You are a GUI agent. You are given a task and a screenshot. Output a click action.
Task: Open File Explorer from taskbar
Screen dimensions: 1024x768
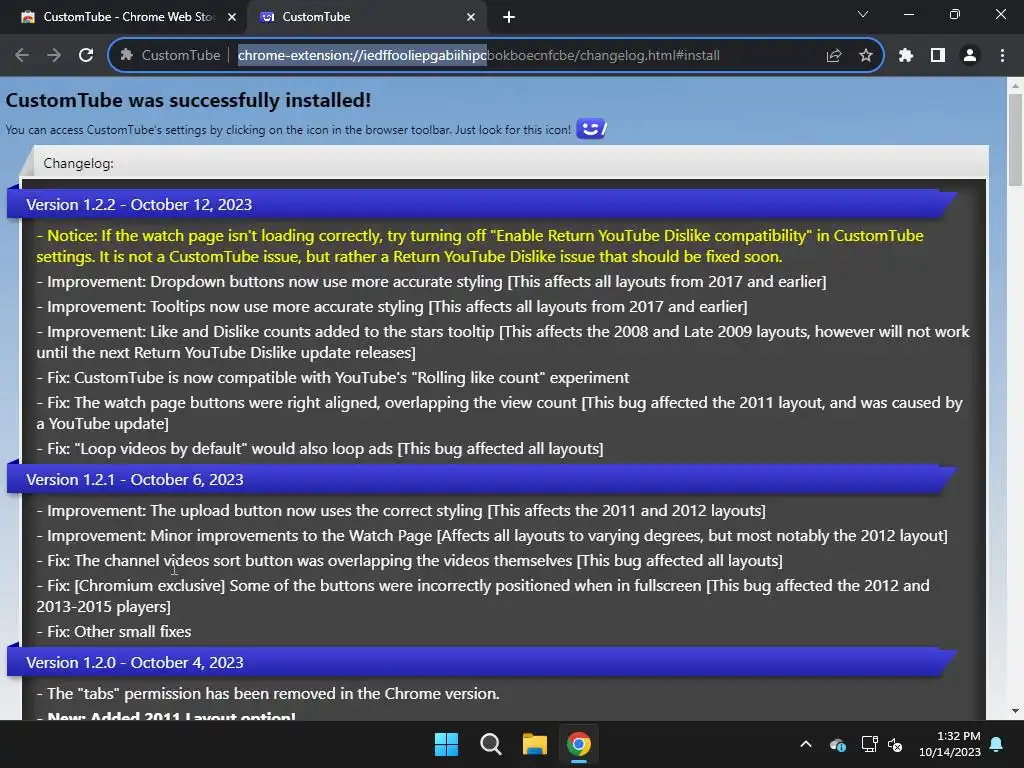535,744
